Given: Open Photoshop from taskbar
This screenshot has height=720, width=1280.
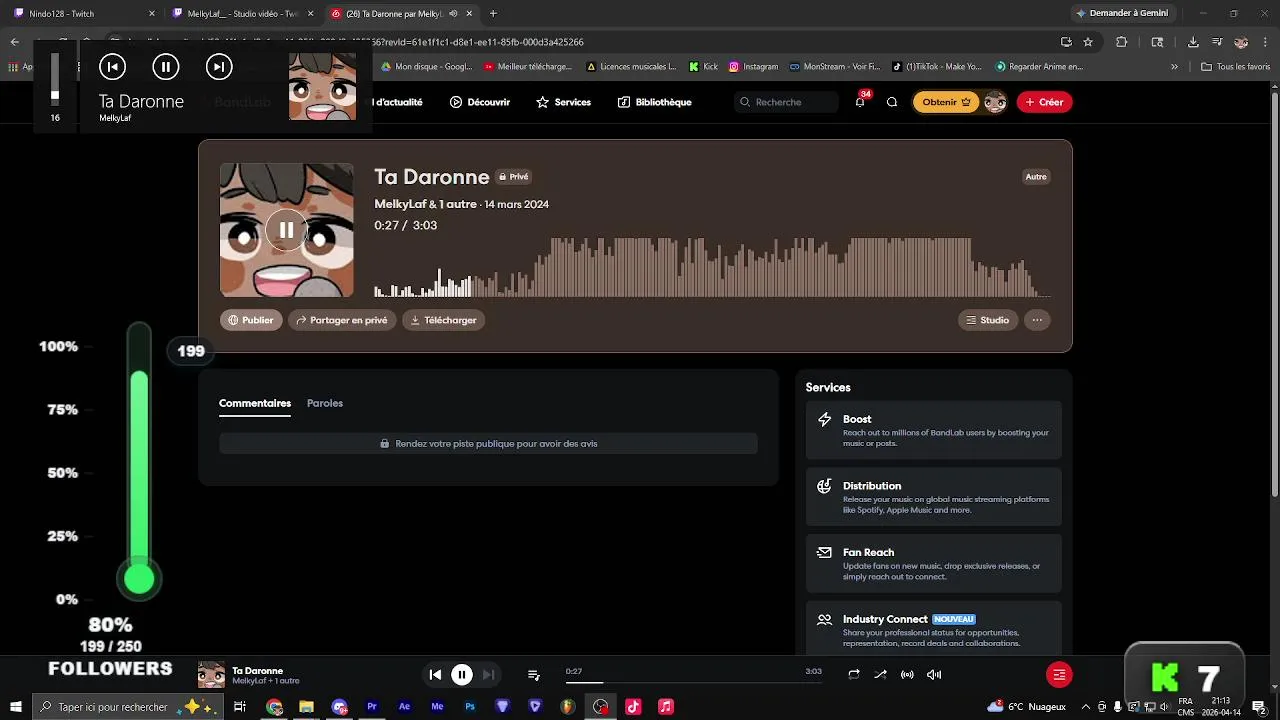Looking at the screenshot, I should pos(469,707).
